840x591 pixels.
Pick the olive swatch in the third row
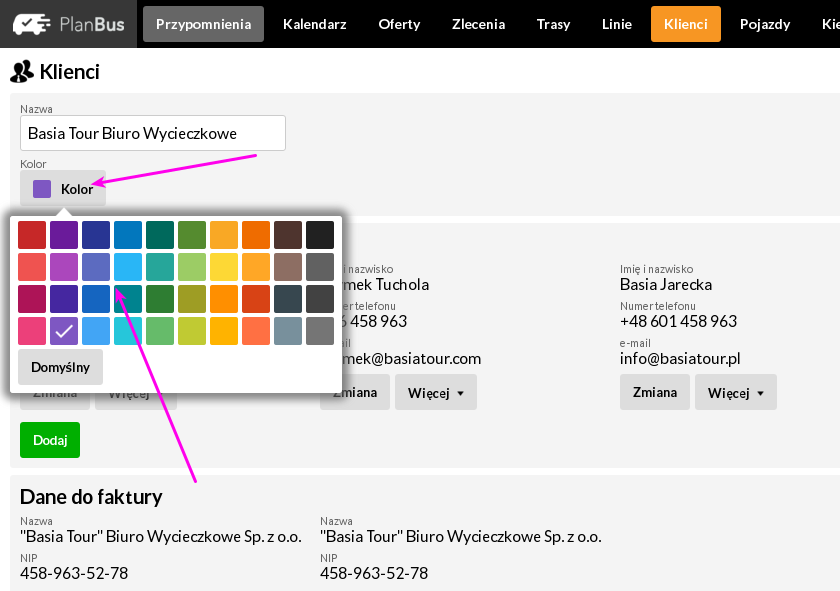point(192,299)
